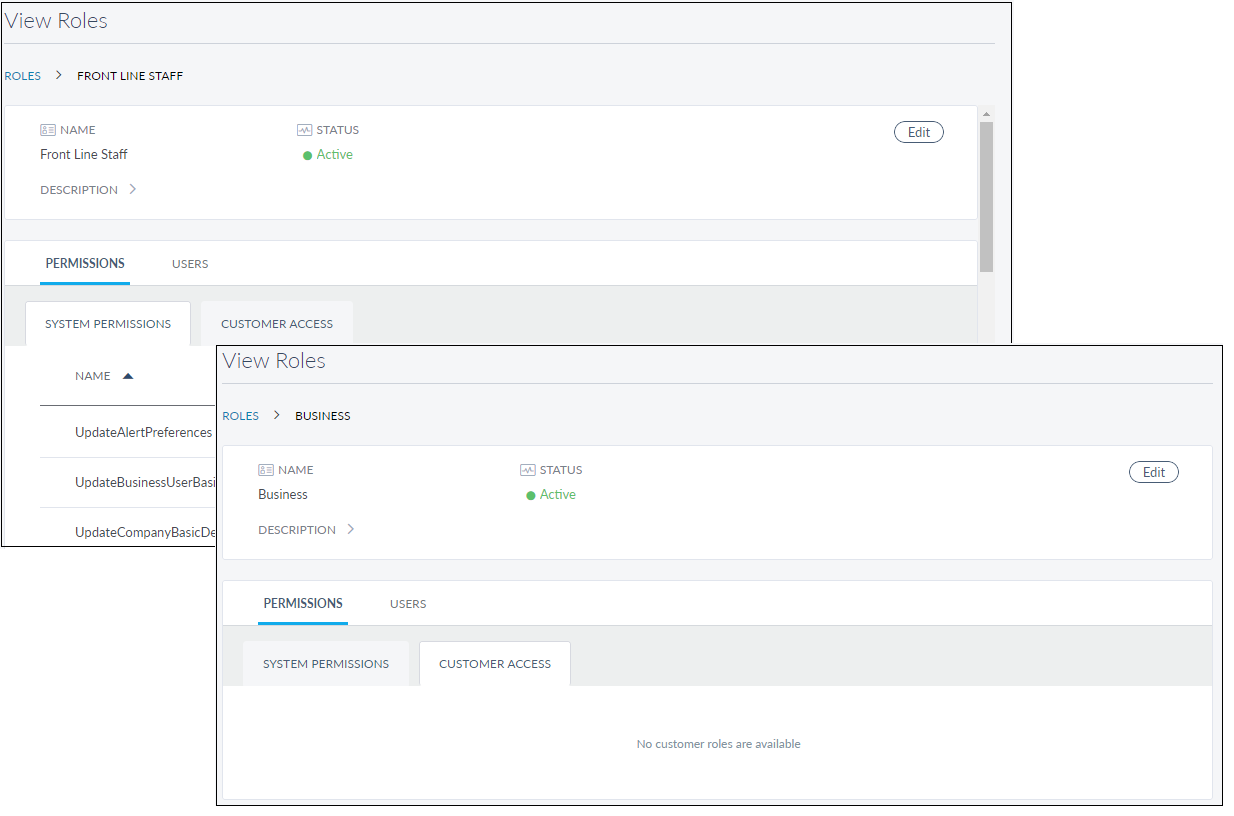Click breadcrumb chevron before FRONT LINE STAFF
The height and width of the screenshot is (816, 1234).
click(59, 76)
